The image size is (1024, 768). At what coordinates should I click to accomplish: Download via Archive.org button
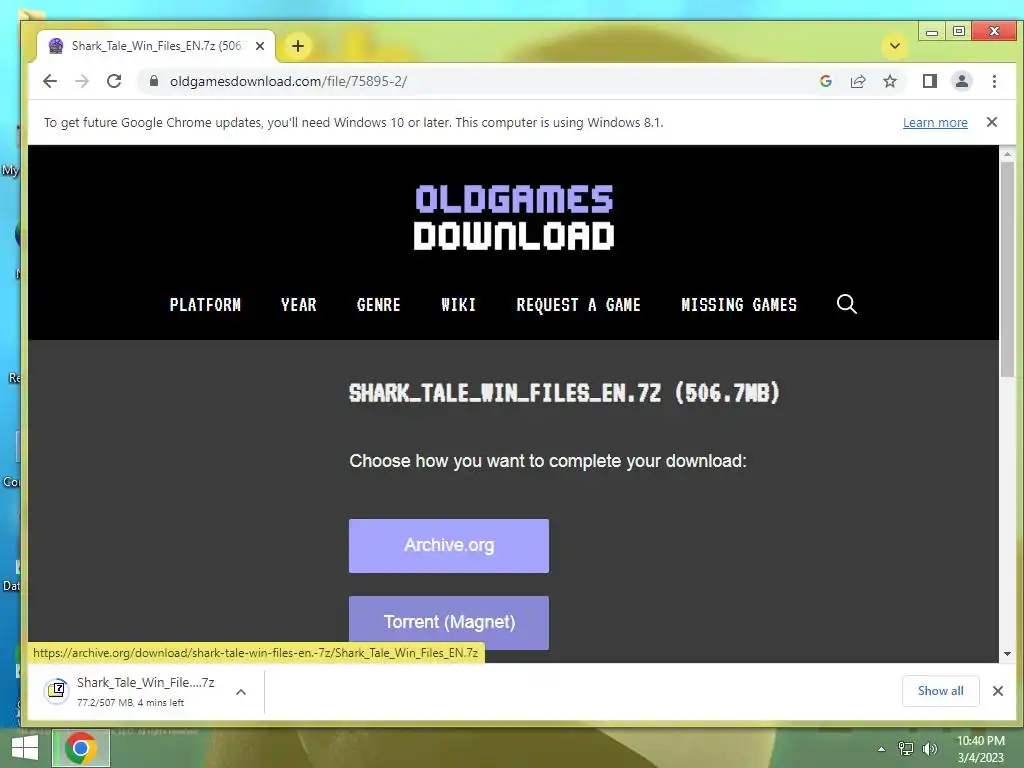(x=449, y=546)
